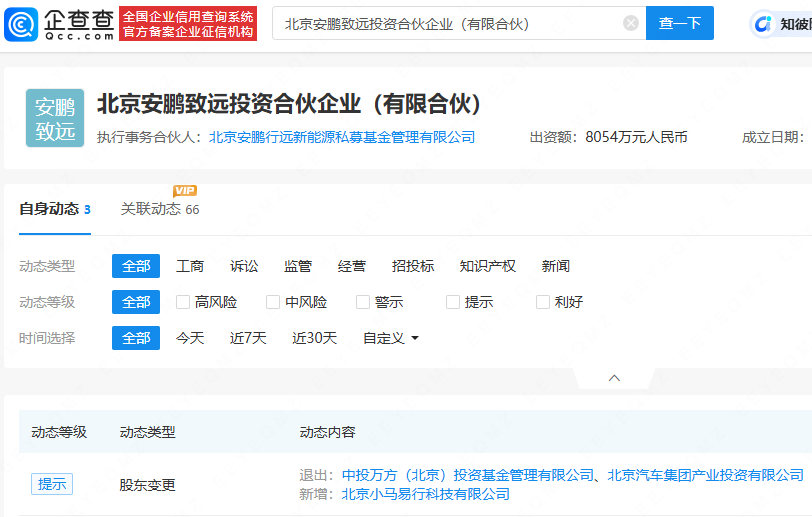Select the 近7天 time filter
812x517 pixels.
coord(248,338)
